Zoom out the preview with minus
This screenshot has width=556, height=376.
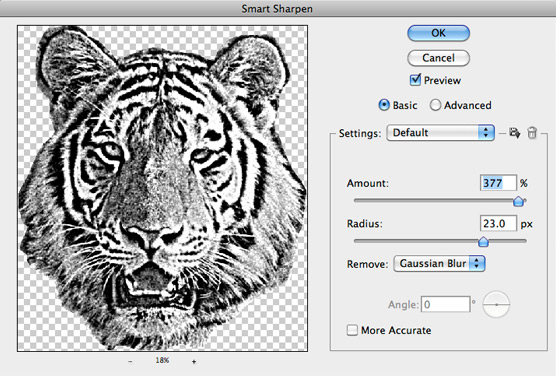(130, 361)
